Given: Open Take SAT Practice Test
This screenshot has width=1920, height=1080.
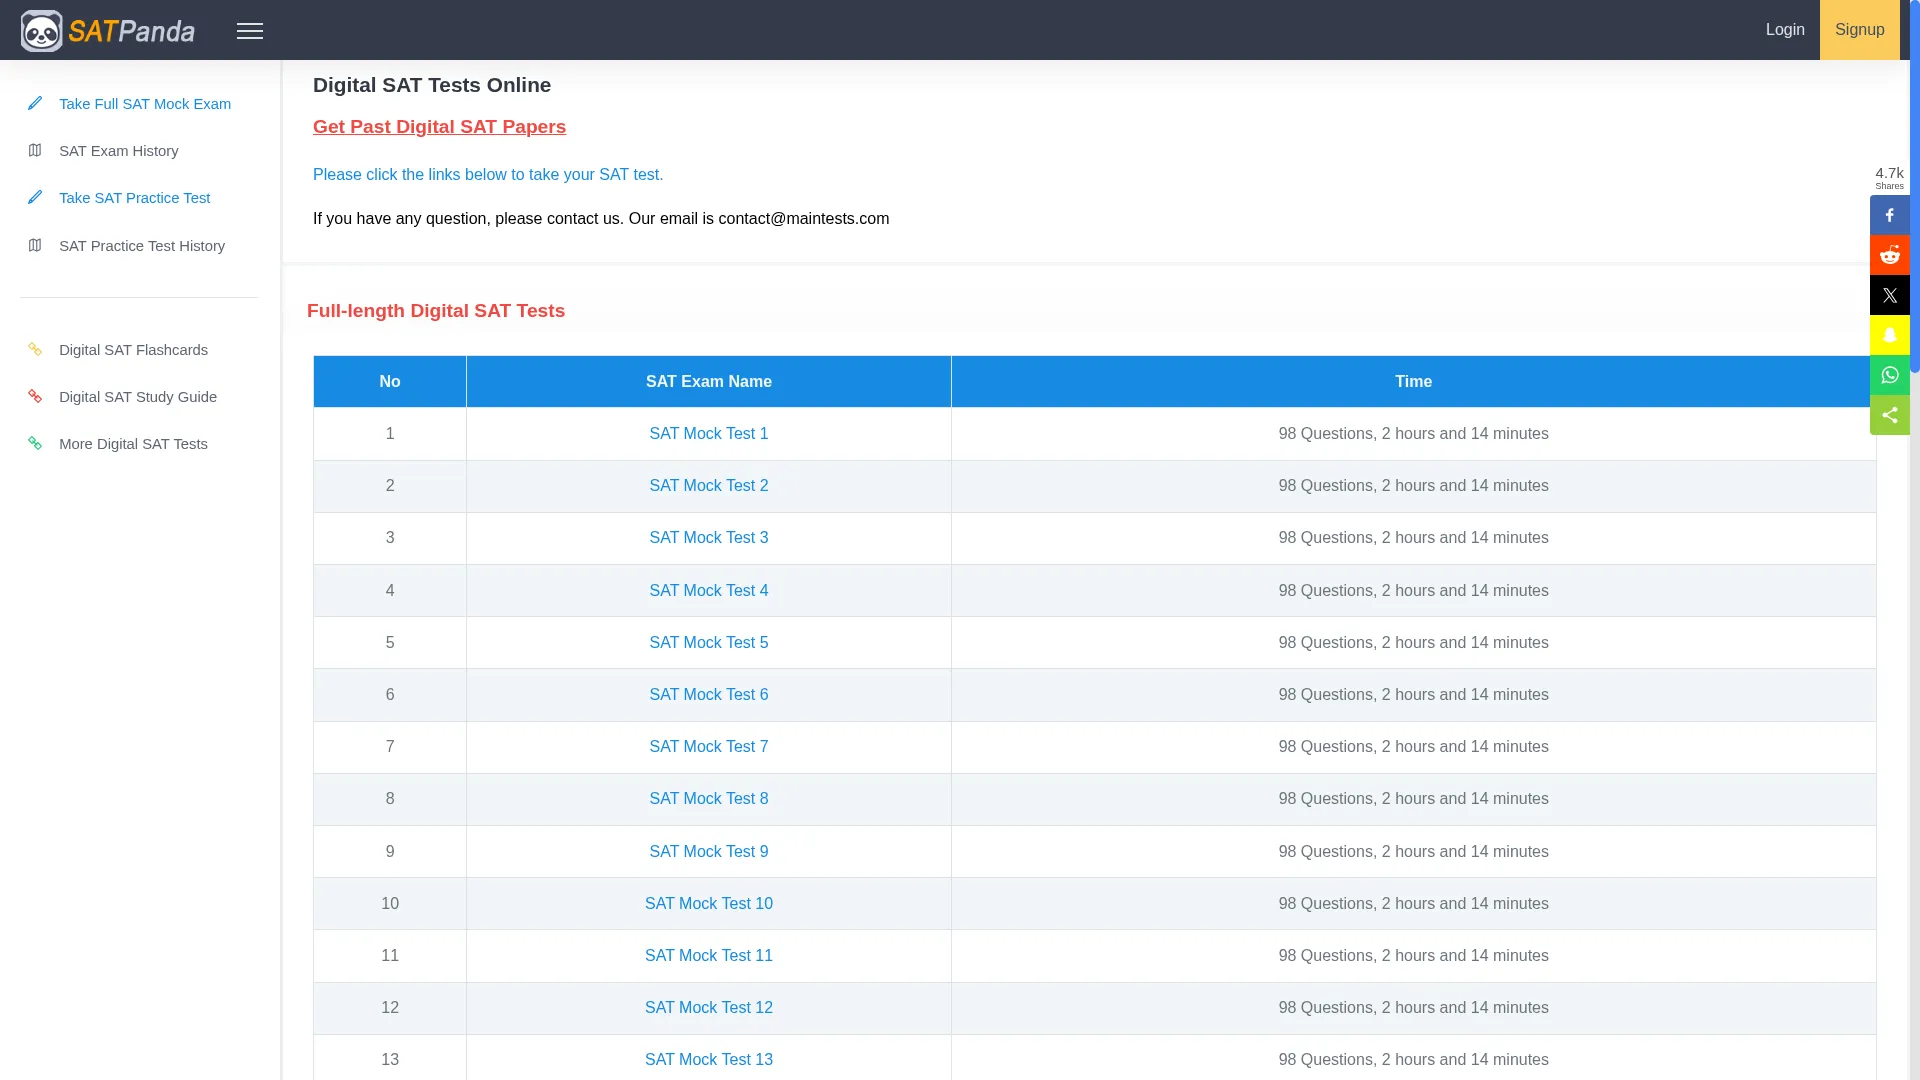Looking at the screenshot, I should pyautogui.click(x=134, y=198).
